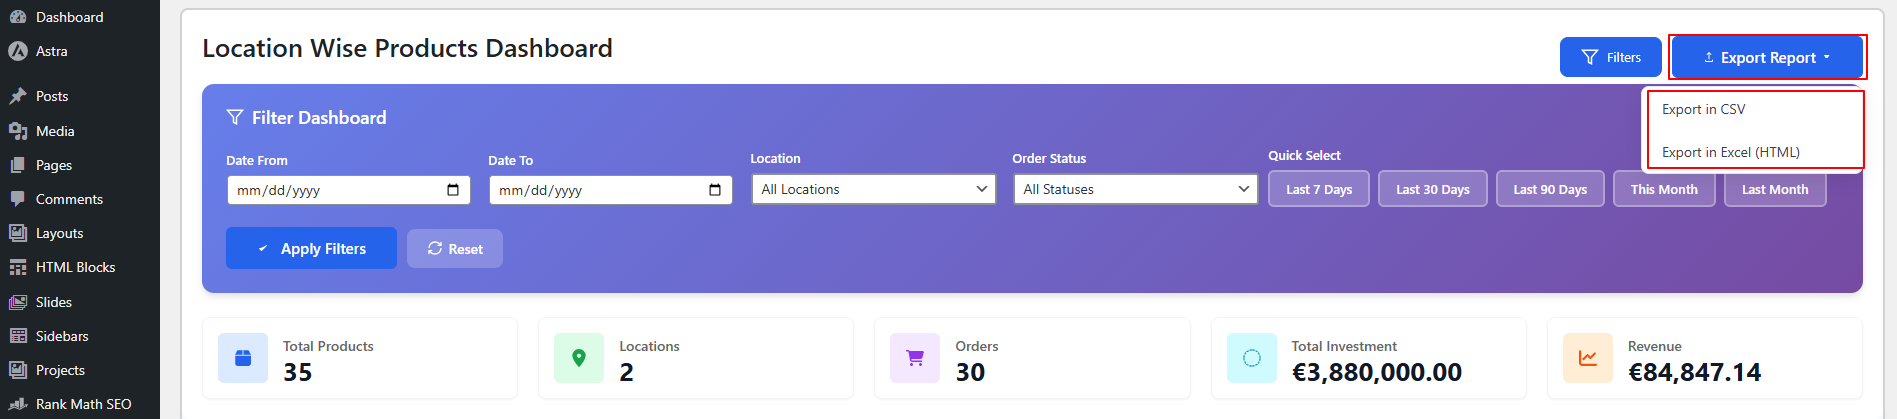Click the Revenue chart icon
The image size is (1897, 419).
coord(1588,358)
